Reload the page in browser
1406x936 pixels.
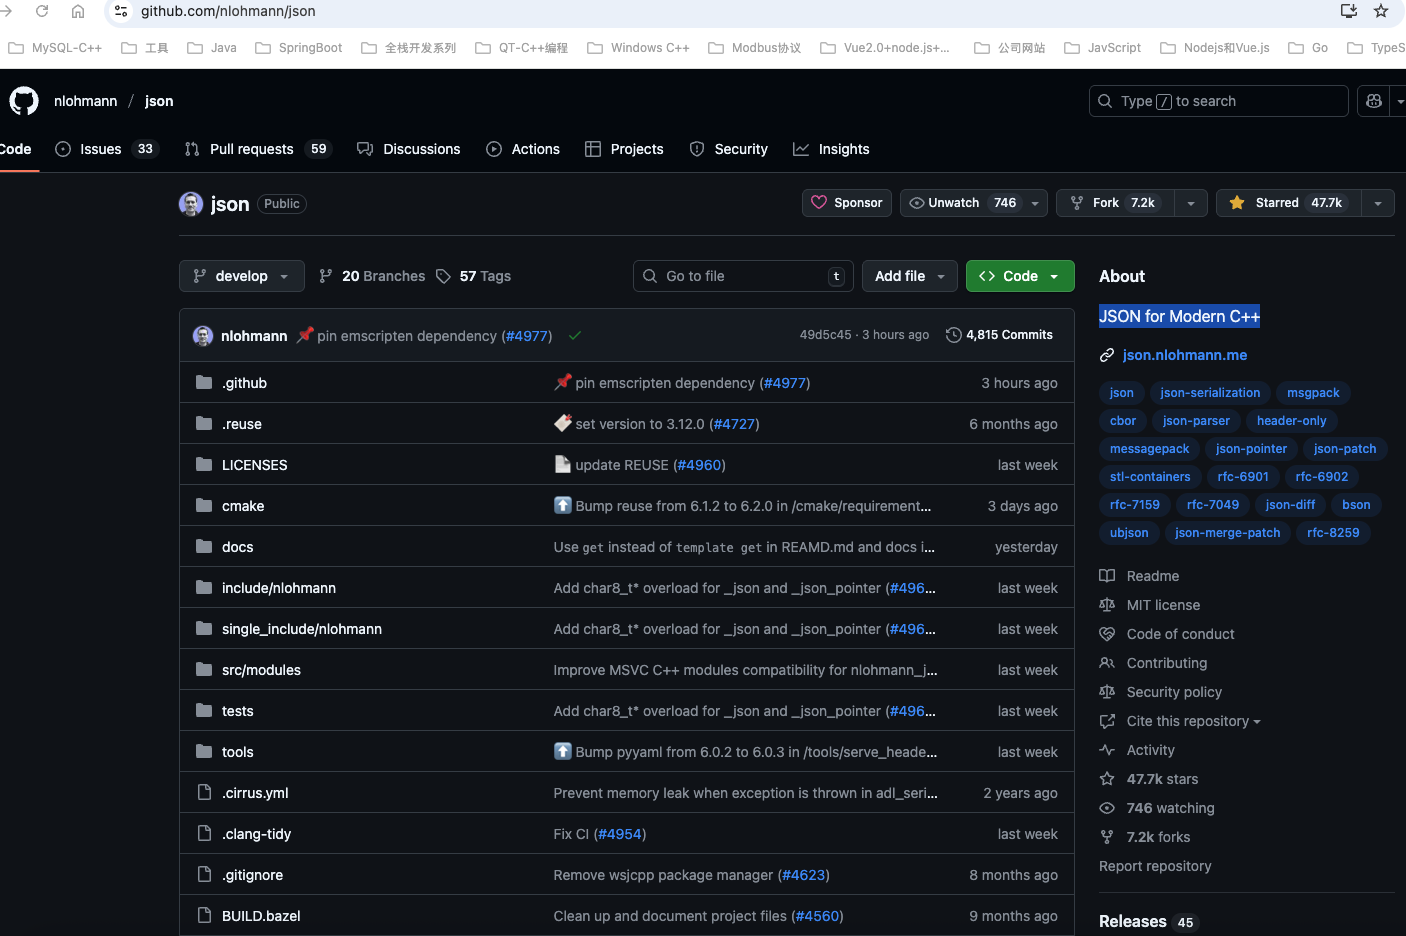click(x=42, y=11)
